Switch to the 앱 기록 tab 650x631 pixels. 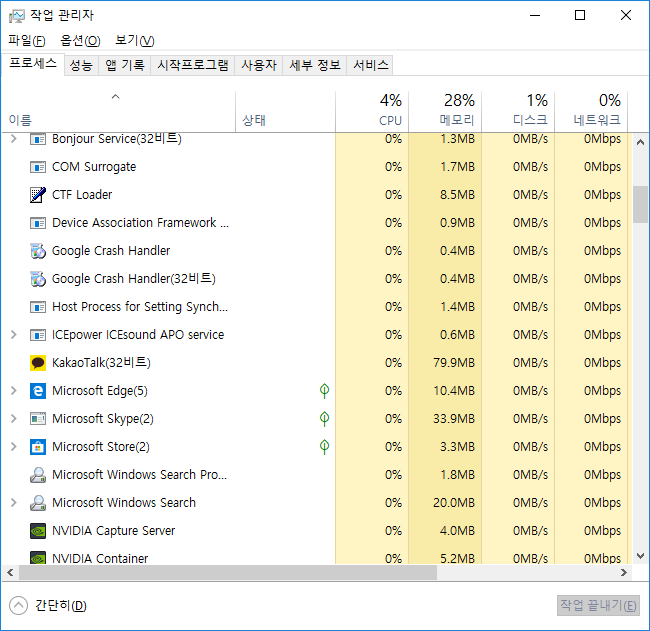(125, 66)
